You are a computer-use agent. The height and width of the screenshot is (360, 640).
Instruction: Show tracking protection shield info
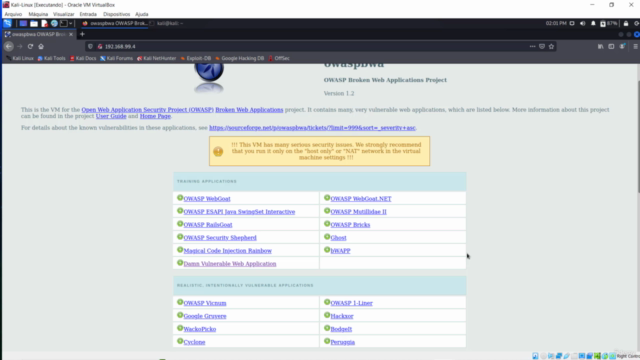91,47
